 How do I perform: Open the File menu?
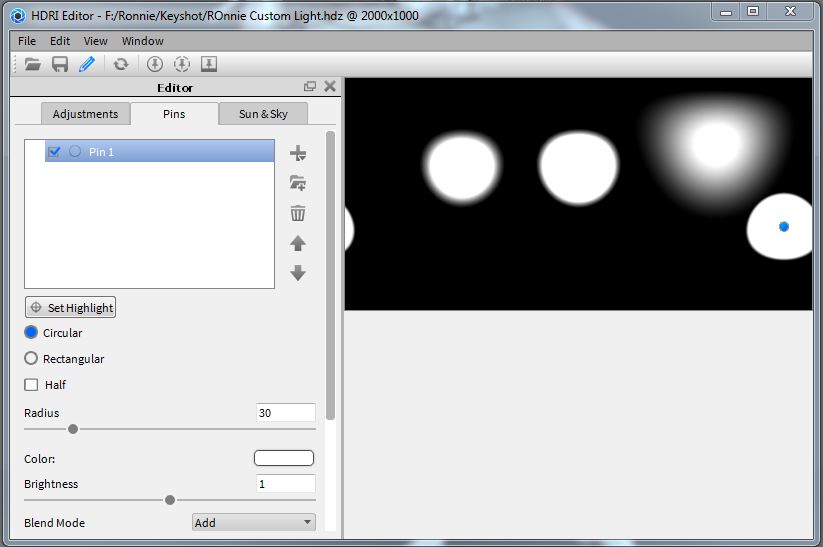[x=27, y=41]
